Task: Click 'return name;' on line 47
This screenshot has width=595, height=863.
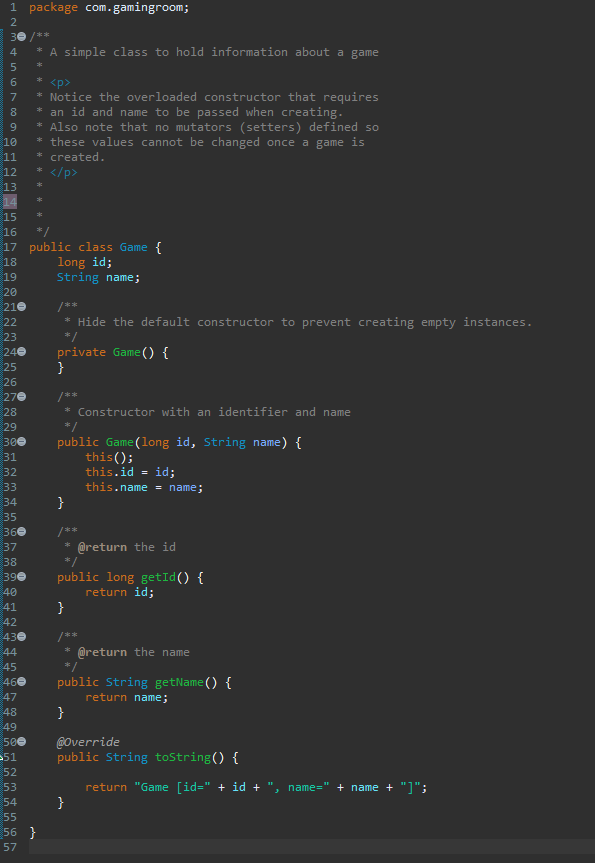Action: coord(127,697)
